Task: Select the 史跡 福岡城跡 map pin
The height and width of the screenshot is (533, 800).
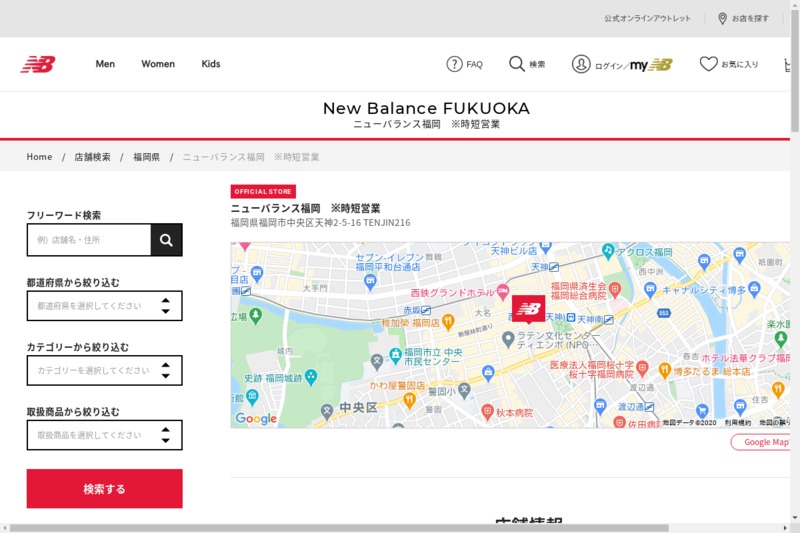Action: 311,377
